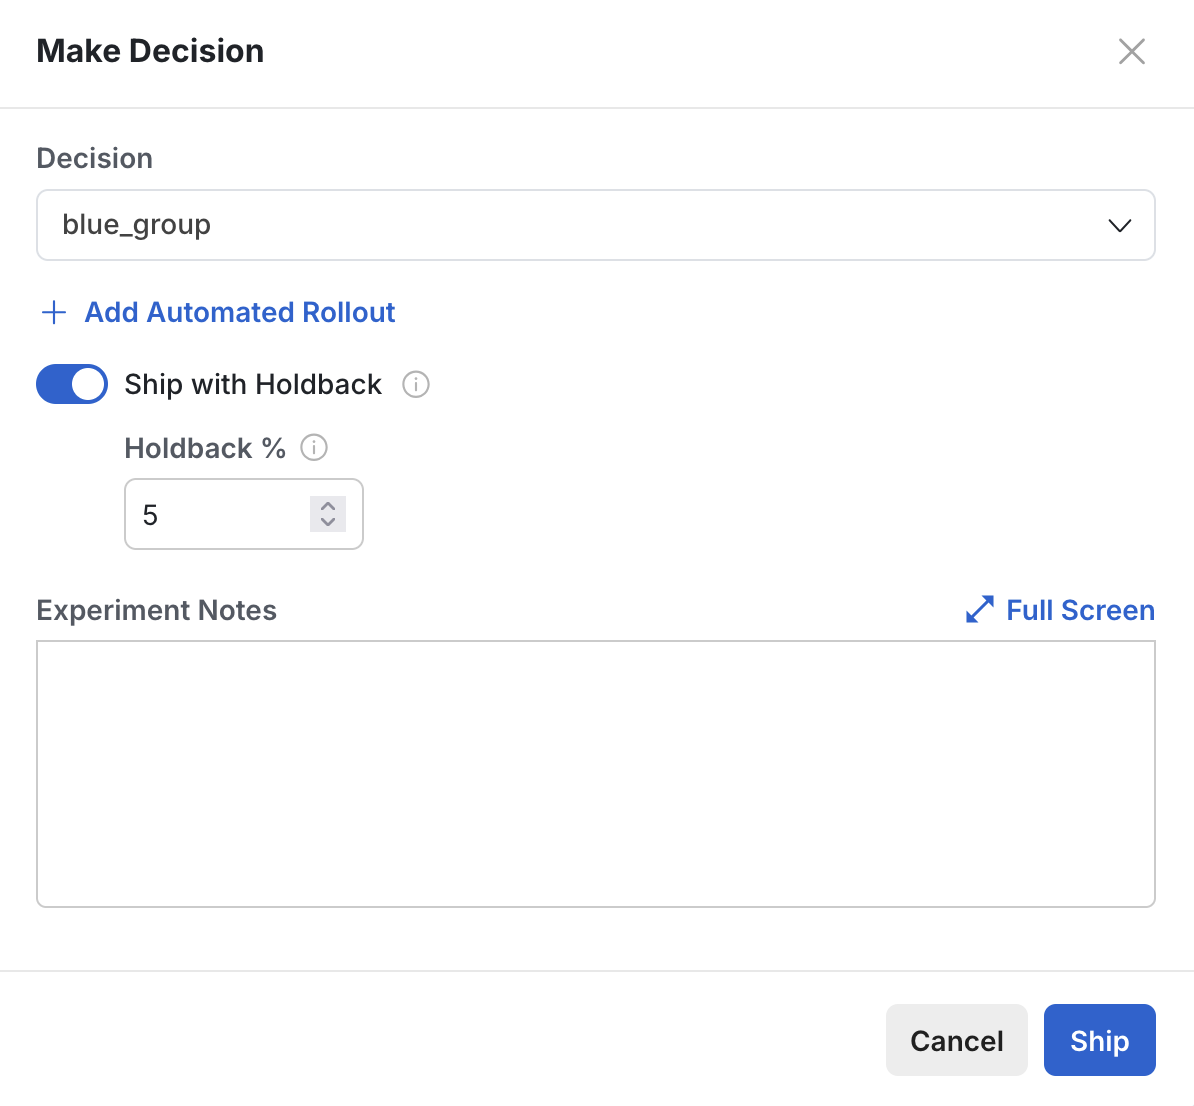Click the diagonal arrow icon next to Full Screen

point(978,609)
